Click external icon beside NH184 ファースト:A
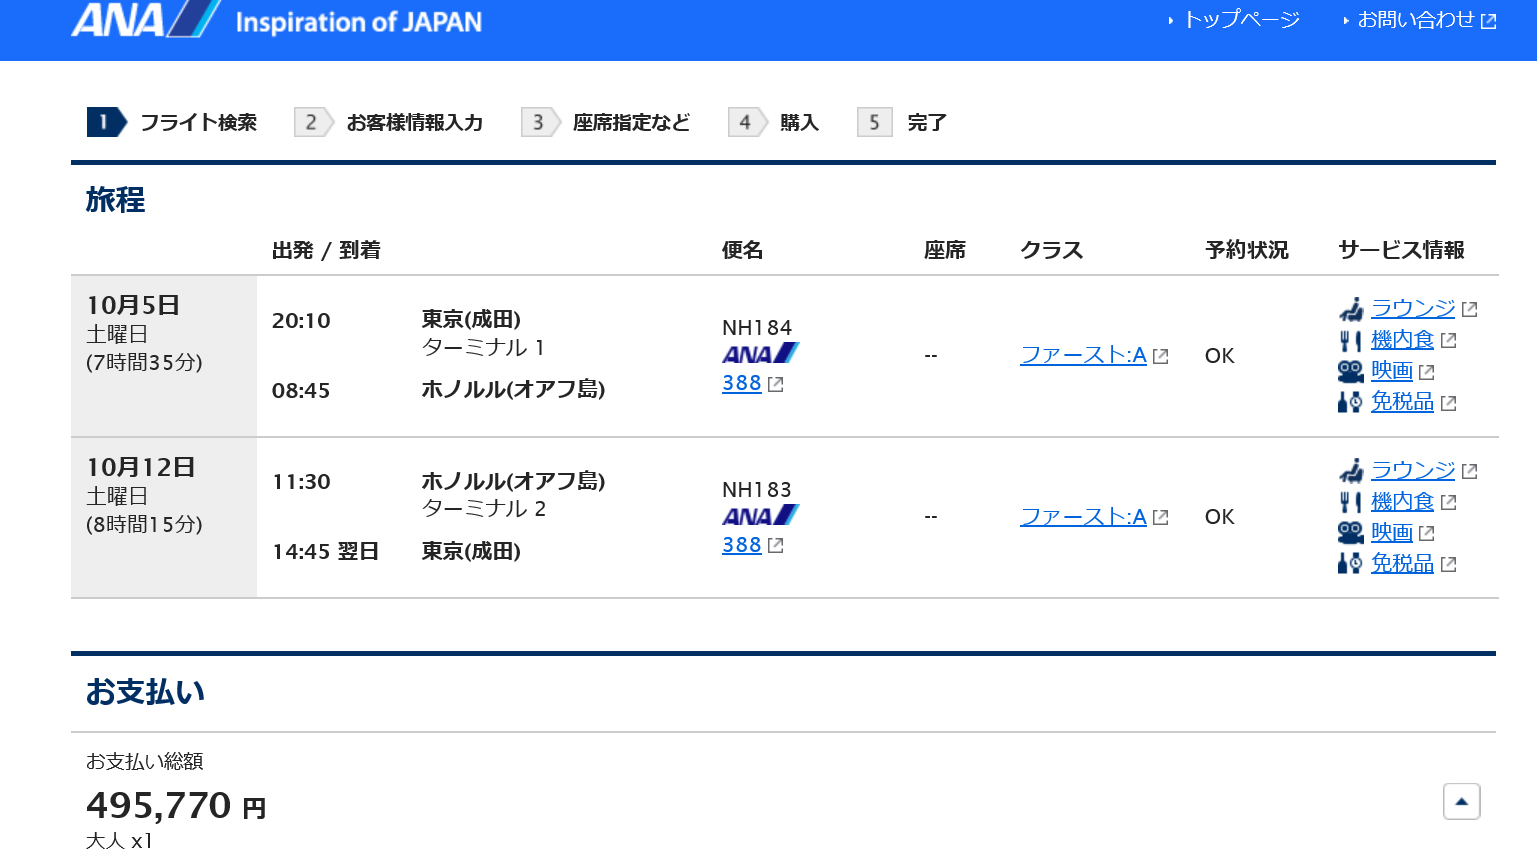The width and height of the screenshot is (1537, 865). [x=1161, y=357]
